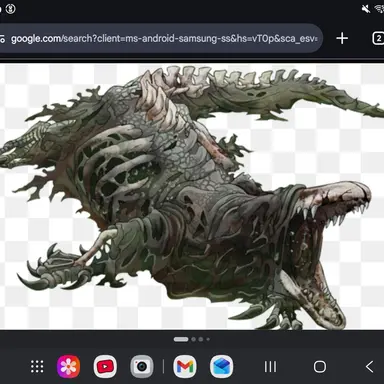Screen dimensions: 384x384
Task: Show recent apps with three-bar button
Action: coord(270,367)
